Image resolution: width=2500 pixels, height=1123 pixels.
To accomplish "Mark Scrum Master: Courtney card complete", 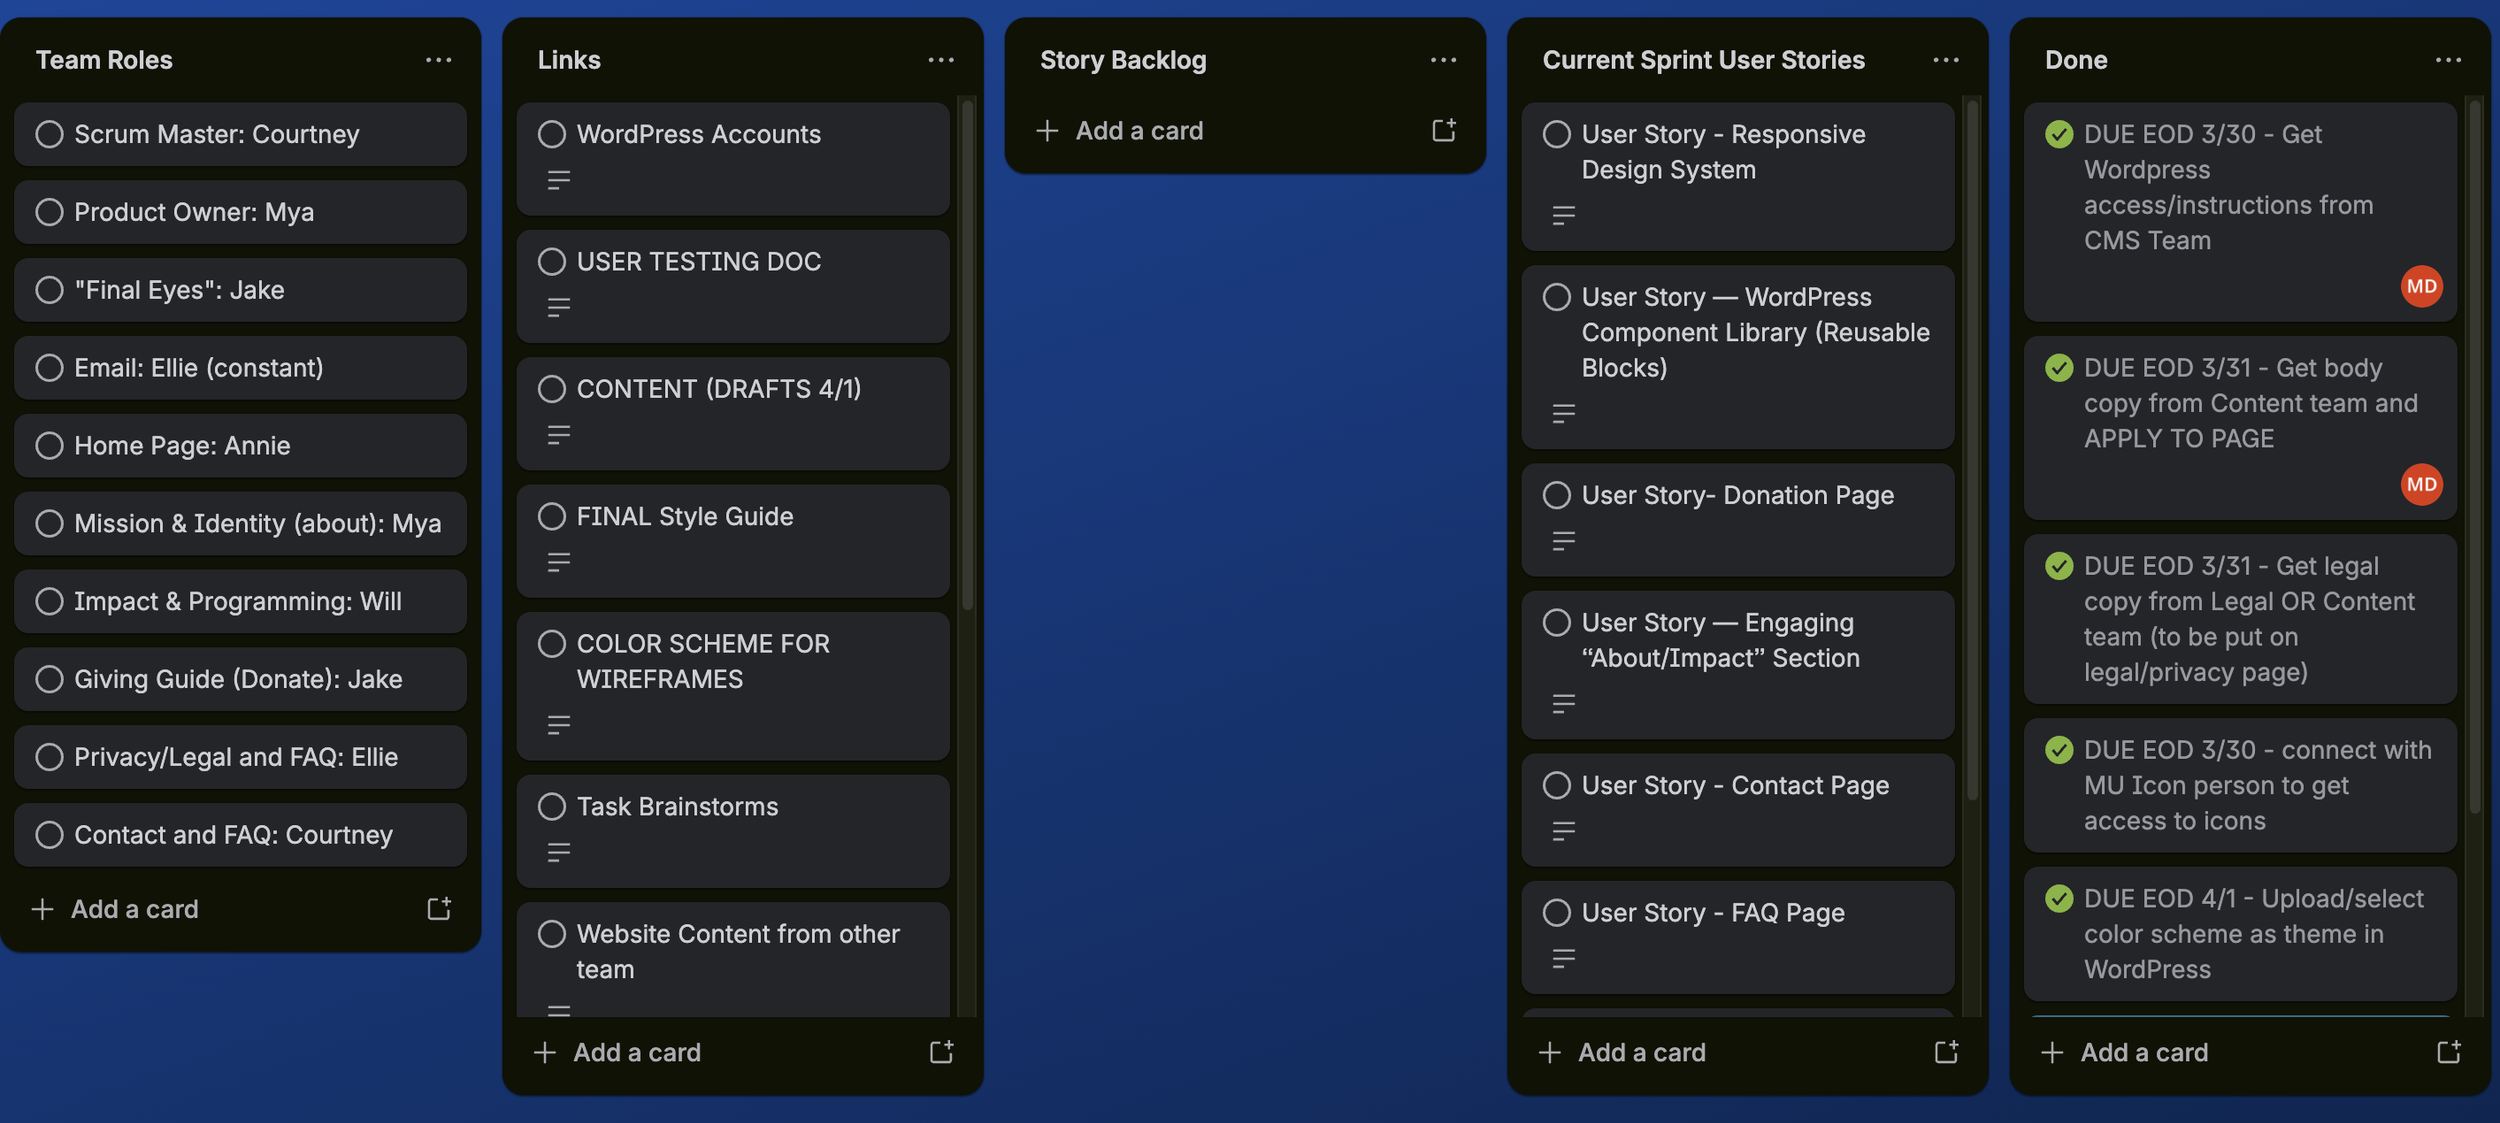I will 49,134.
